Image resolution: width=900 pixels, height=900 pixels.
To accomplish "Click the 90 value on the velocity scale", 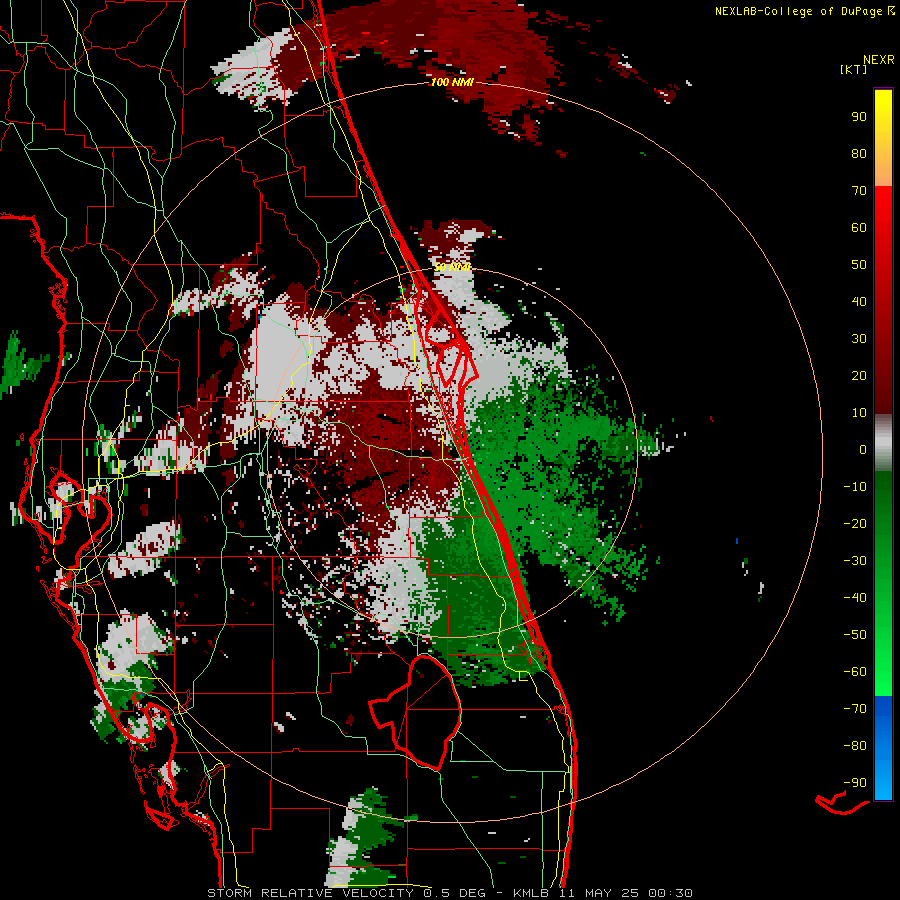I will tap(859, 117).
